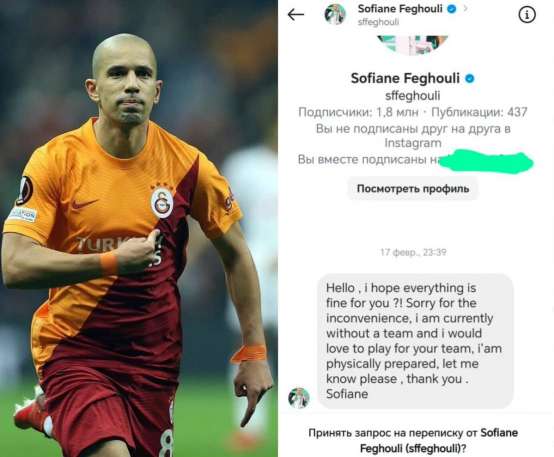554x457 pixels.
Task: Open the large cropped profile picture
Action: pyautogui.click(x=412, y=45)
